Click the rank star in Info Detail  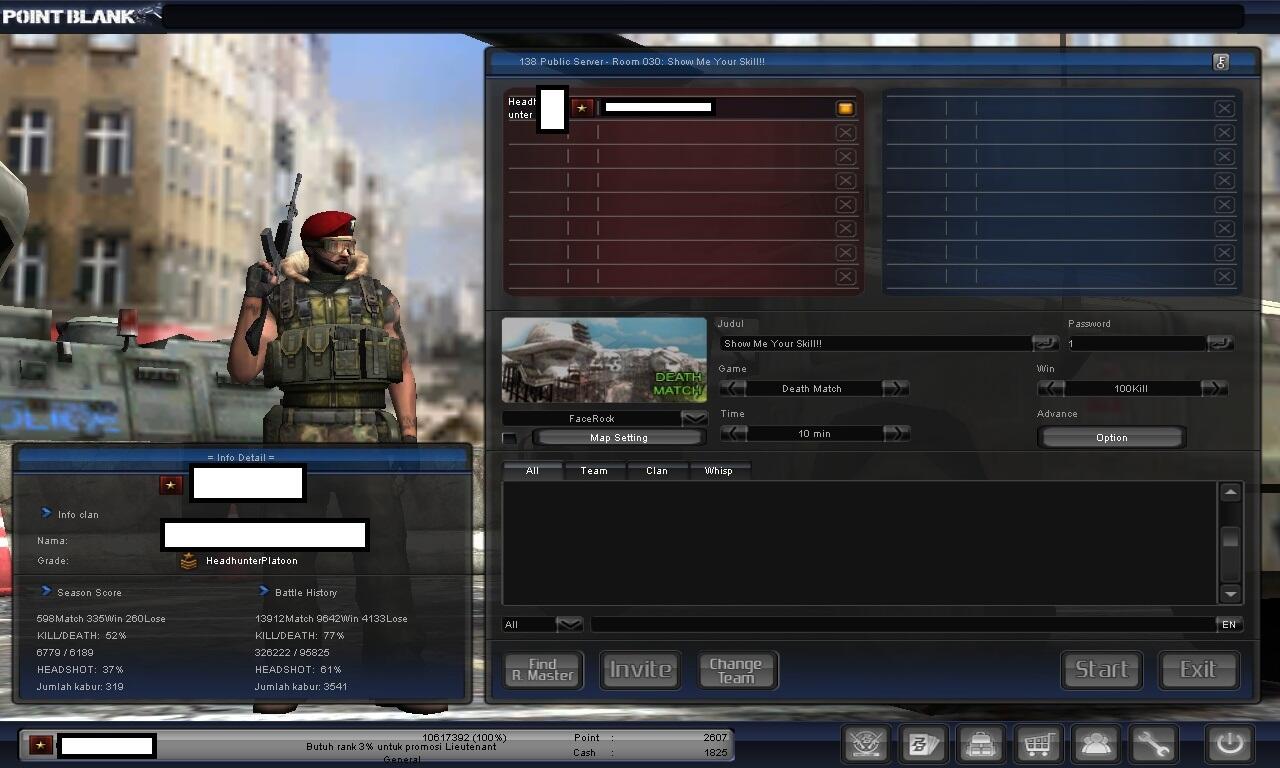pyautogui.click(x=171, y=485)
